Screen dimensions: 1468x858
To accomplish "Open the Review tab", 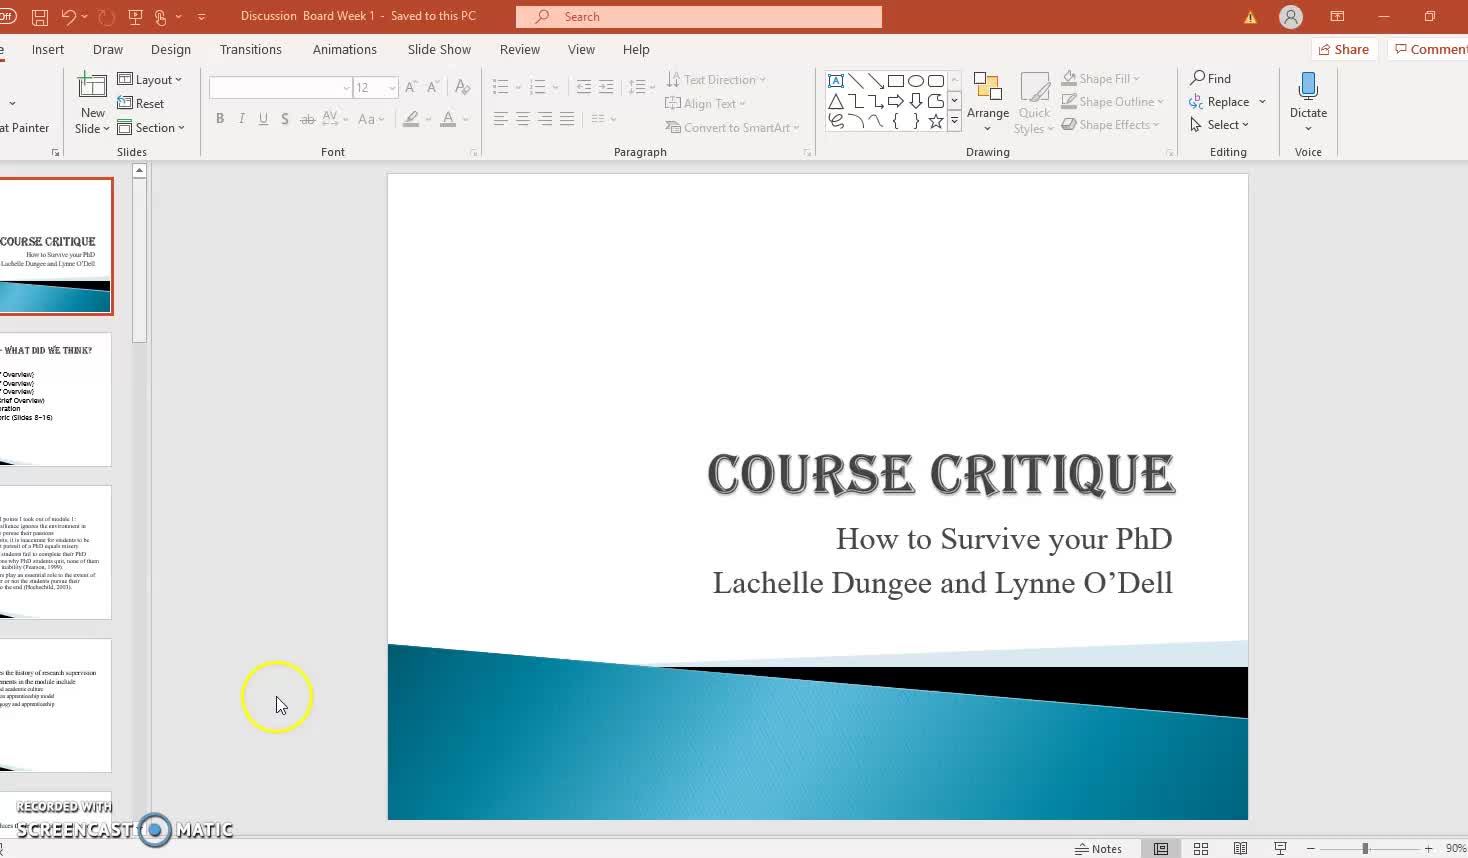I will pyautogui.click(x=520, y=49).
